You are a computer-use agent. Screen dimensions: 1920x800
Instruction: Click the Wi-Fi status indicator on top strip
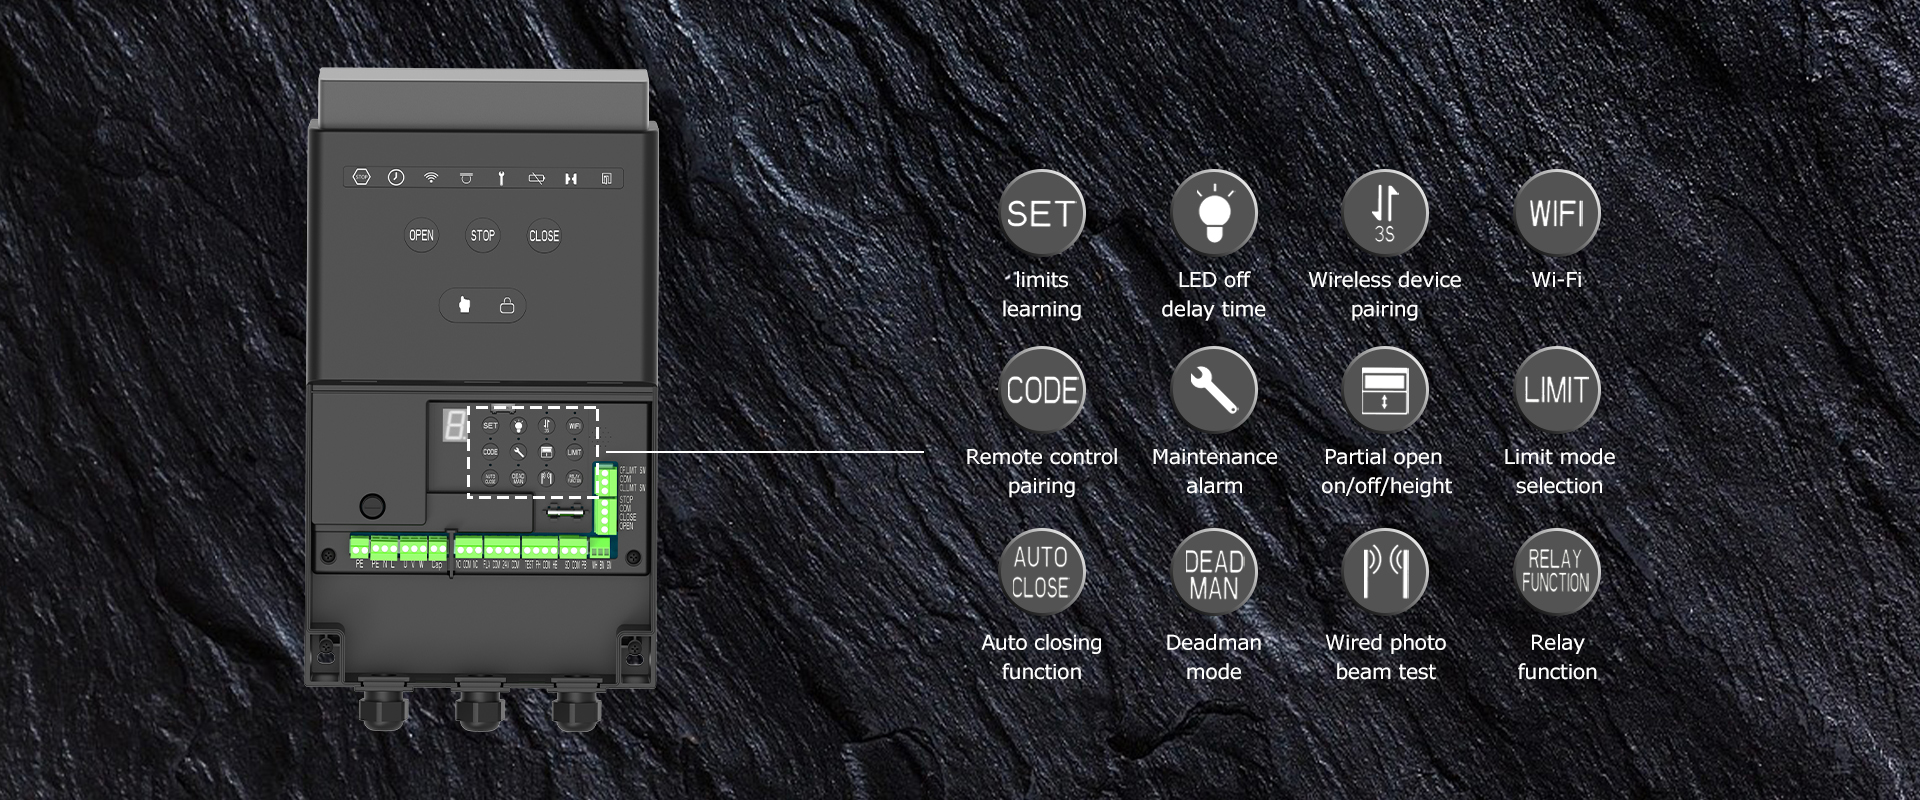point(431,178)
